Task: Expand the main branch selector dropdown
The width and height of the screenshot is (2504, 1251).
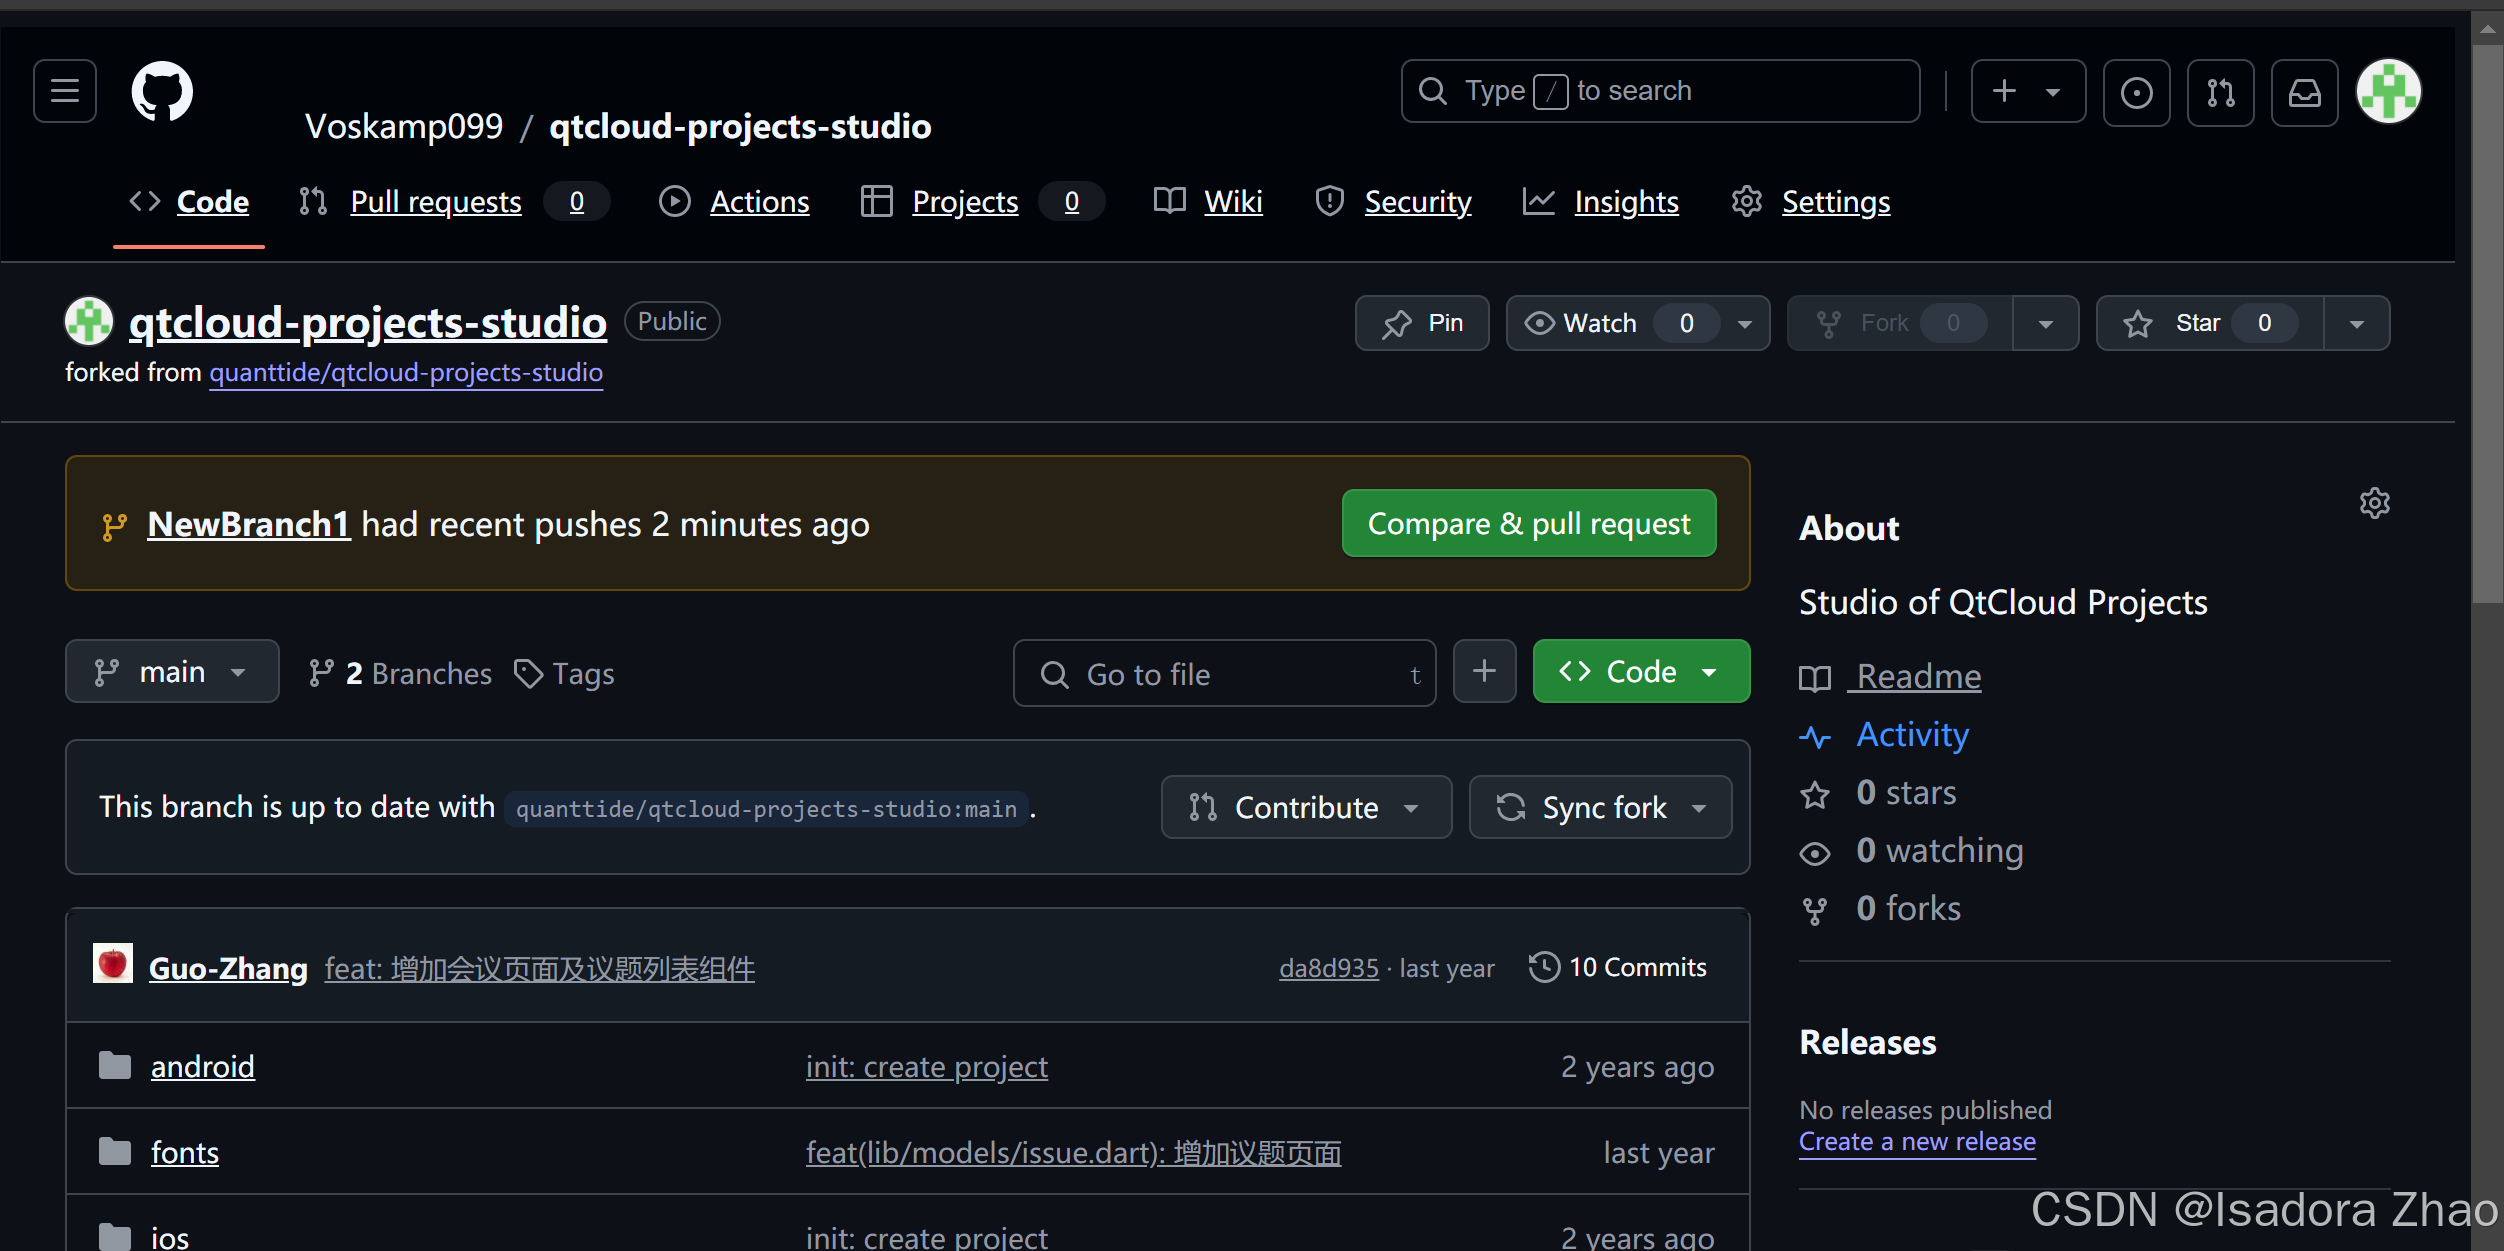Action: click(172, 672)
